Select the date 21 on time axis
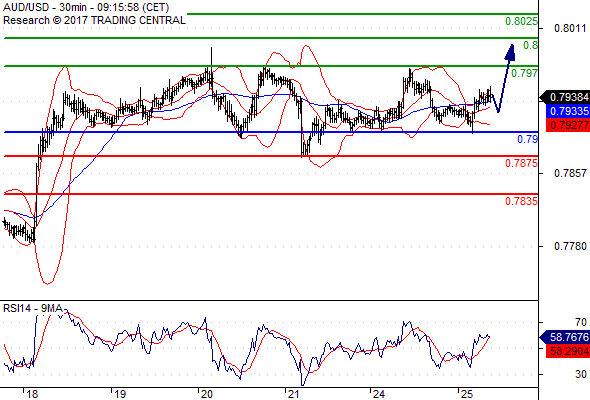This screenshot has width=590, height=400. [x=293, y=394]
